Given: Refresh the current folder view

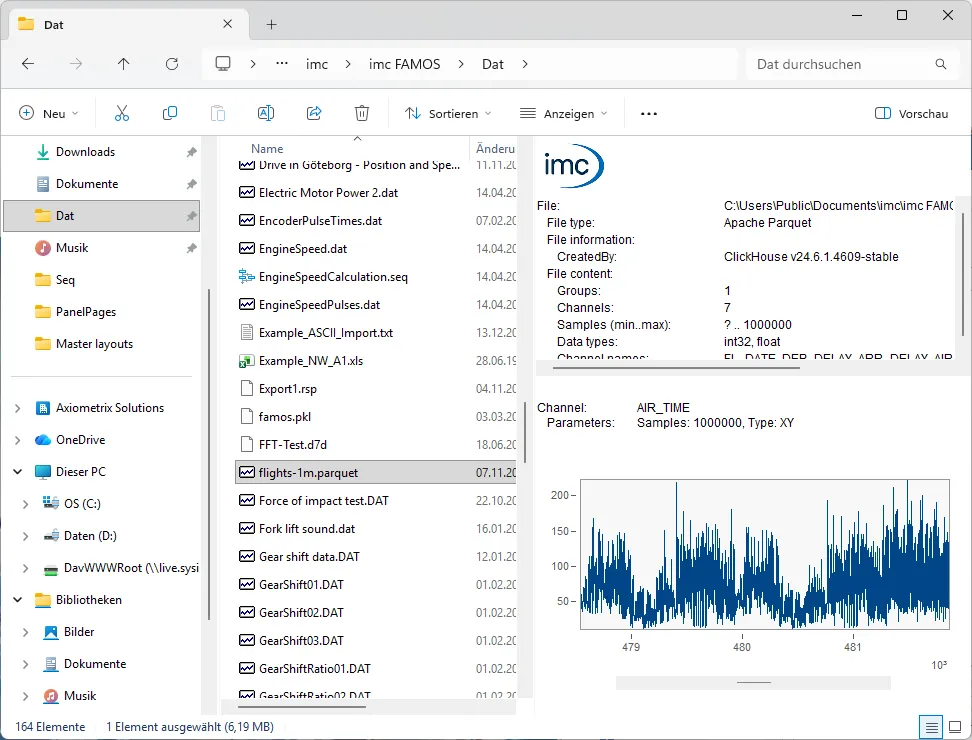Looking at the screenshot, I should pos(171,64).
